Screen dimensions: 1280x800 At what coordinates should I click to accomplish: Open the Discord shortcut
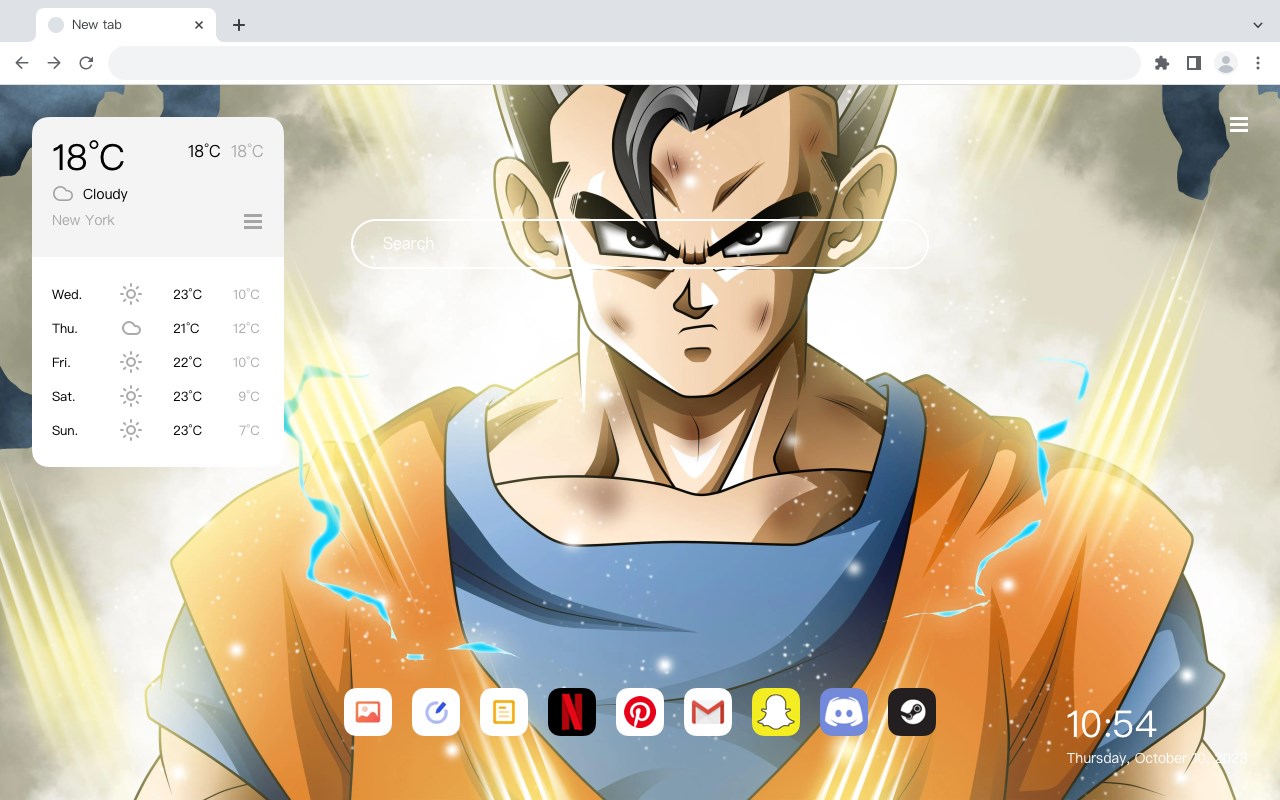point(844,712)
